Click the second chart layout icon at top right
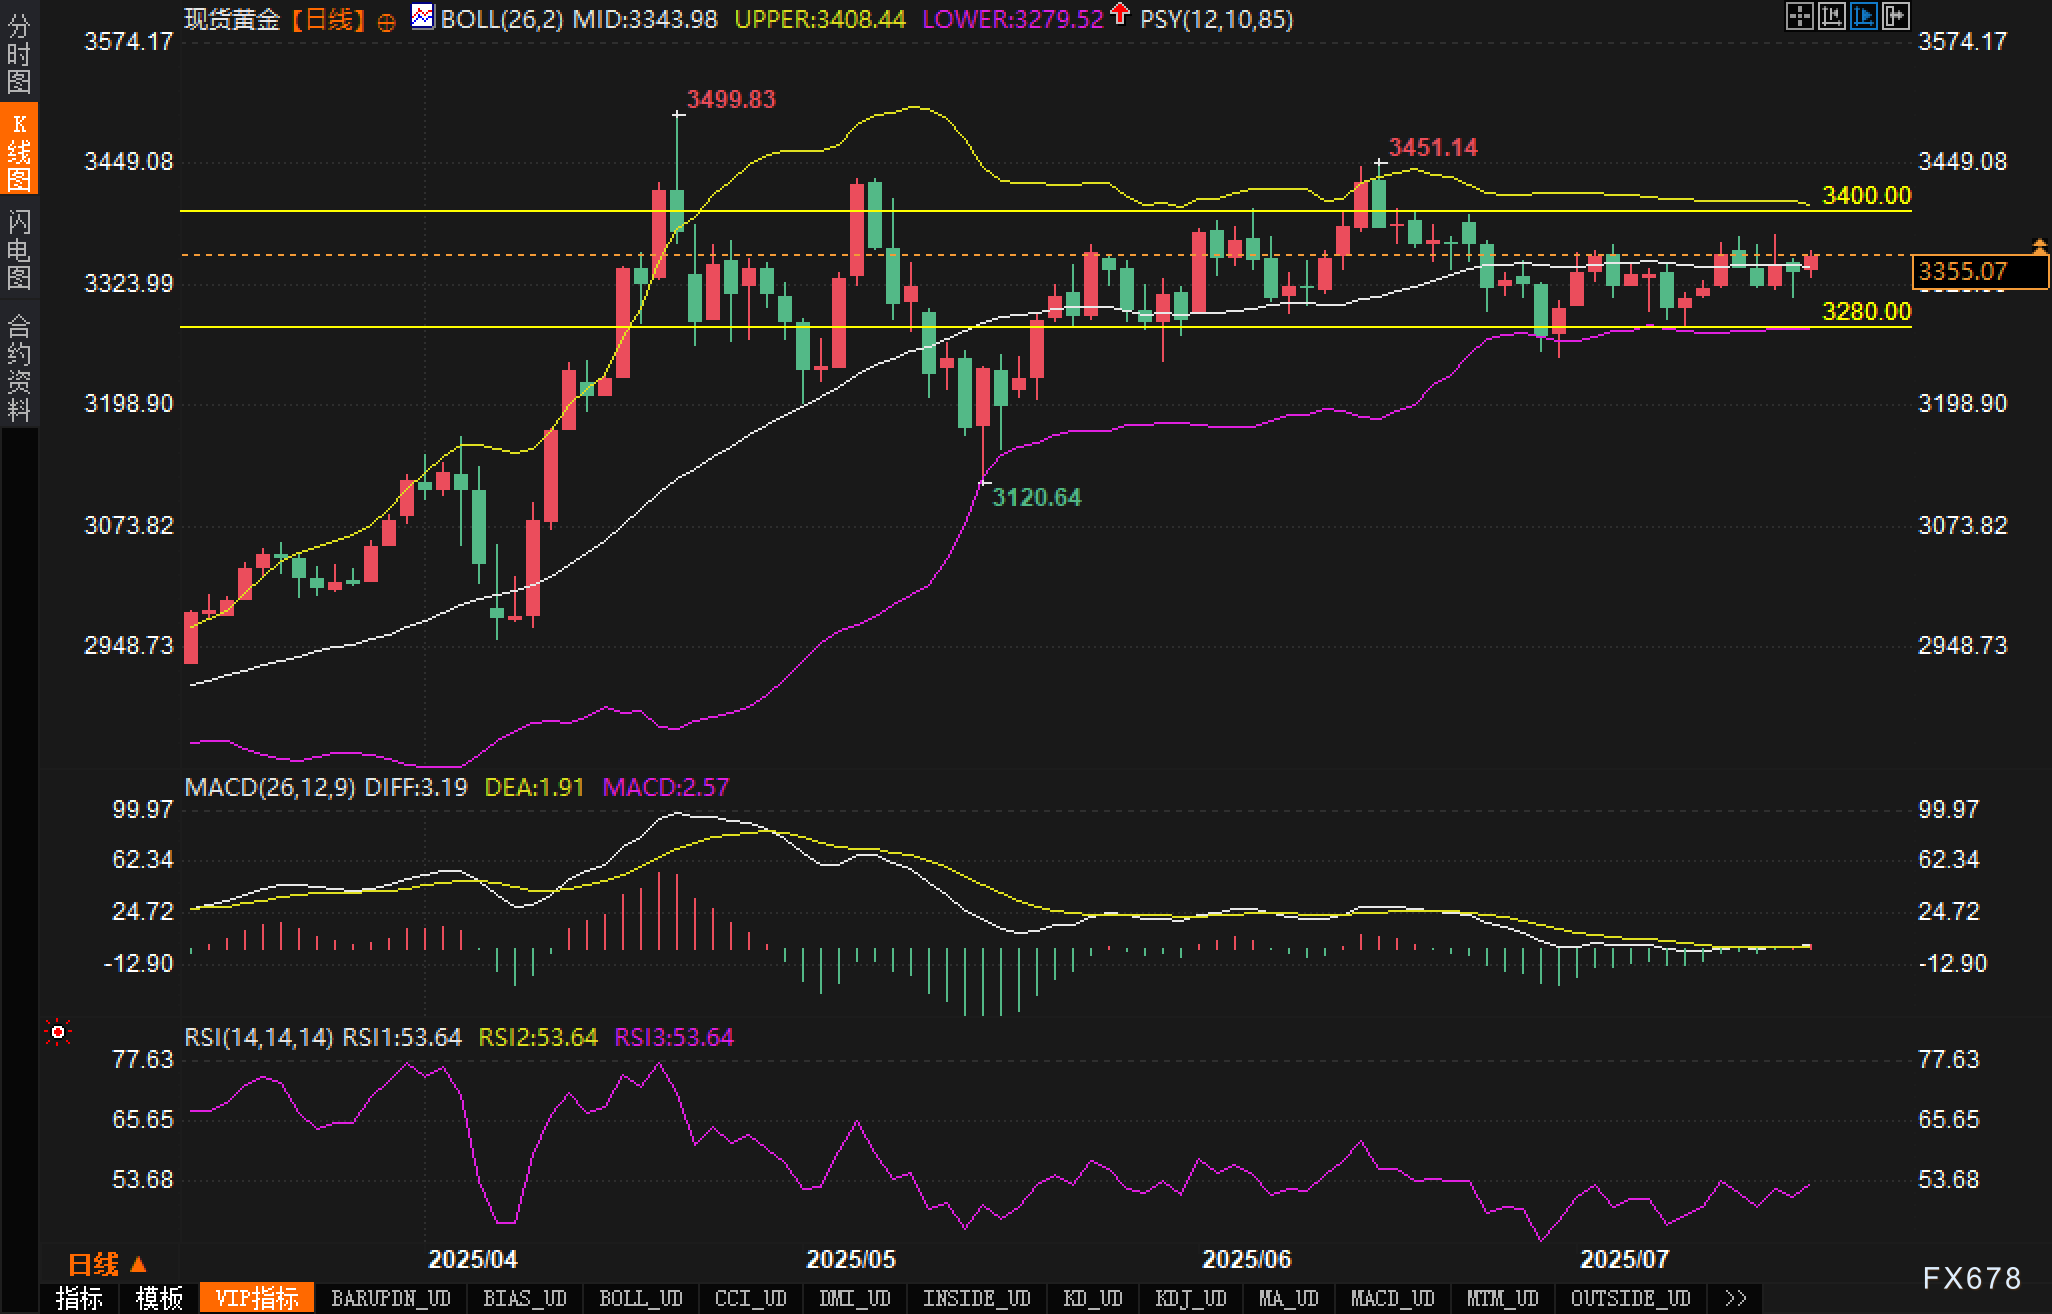 pyautogui.click(x=1831, y=16)
